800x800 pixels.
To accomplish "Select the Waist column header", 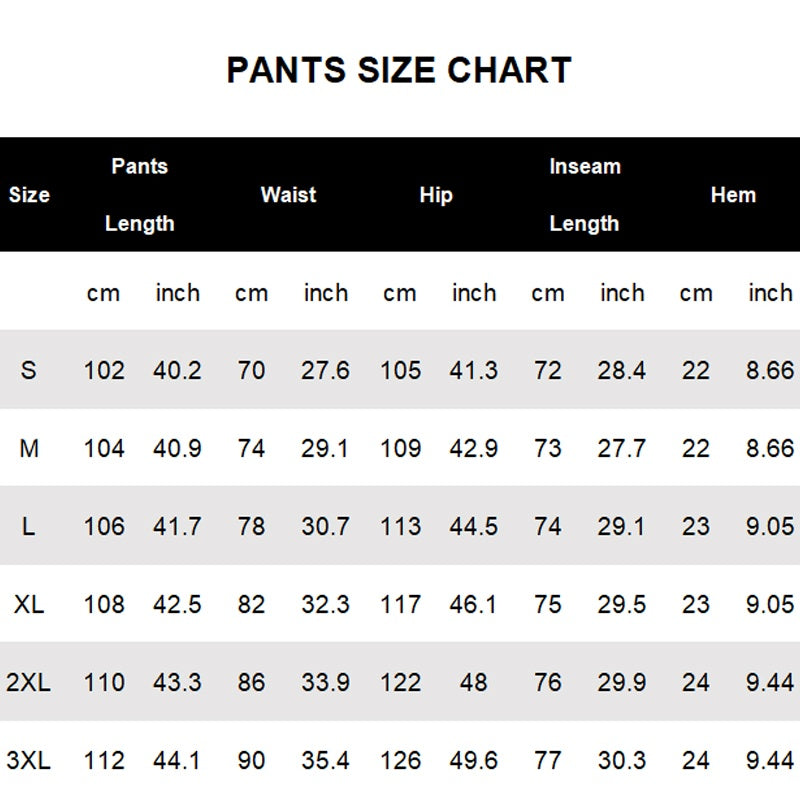I will coord(288,195).
